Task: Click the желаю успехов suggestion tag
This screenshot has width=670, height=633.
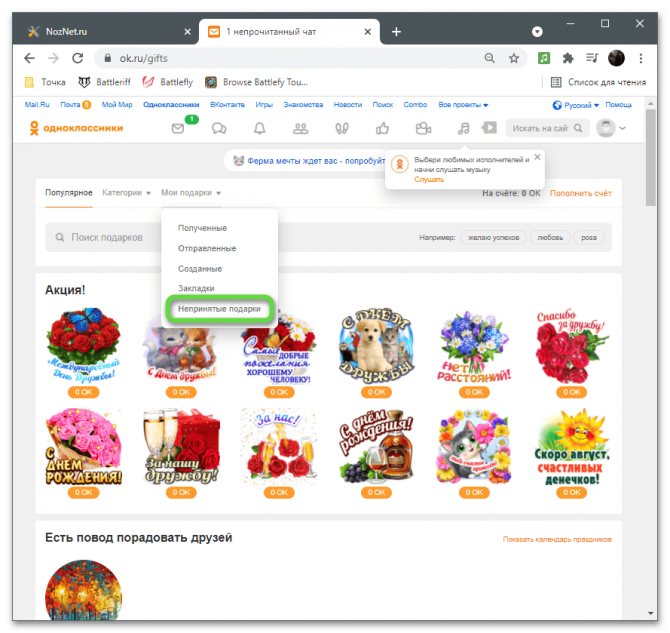Action: (x=494, y=238)
